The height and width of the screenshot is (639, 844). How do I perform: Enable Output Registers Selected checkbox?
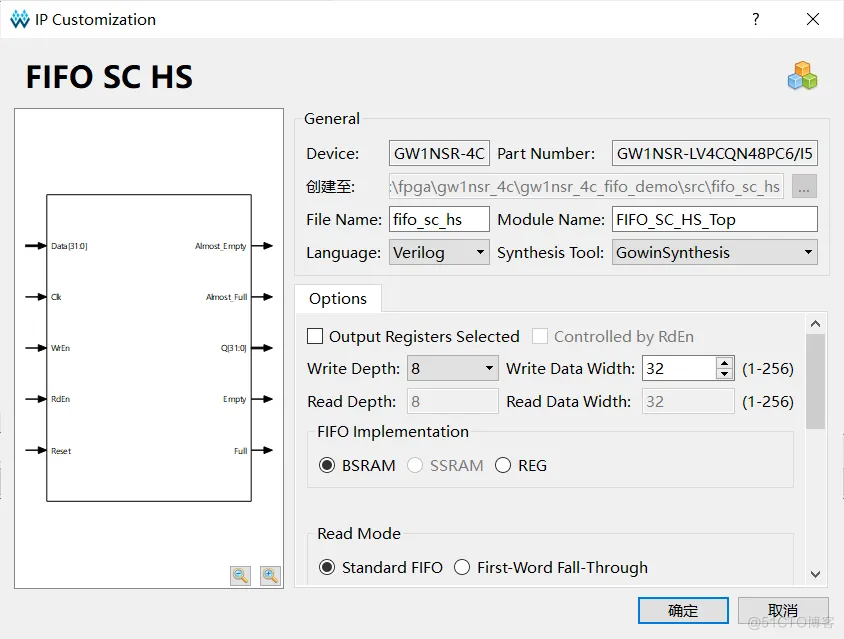click(315, 336)
